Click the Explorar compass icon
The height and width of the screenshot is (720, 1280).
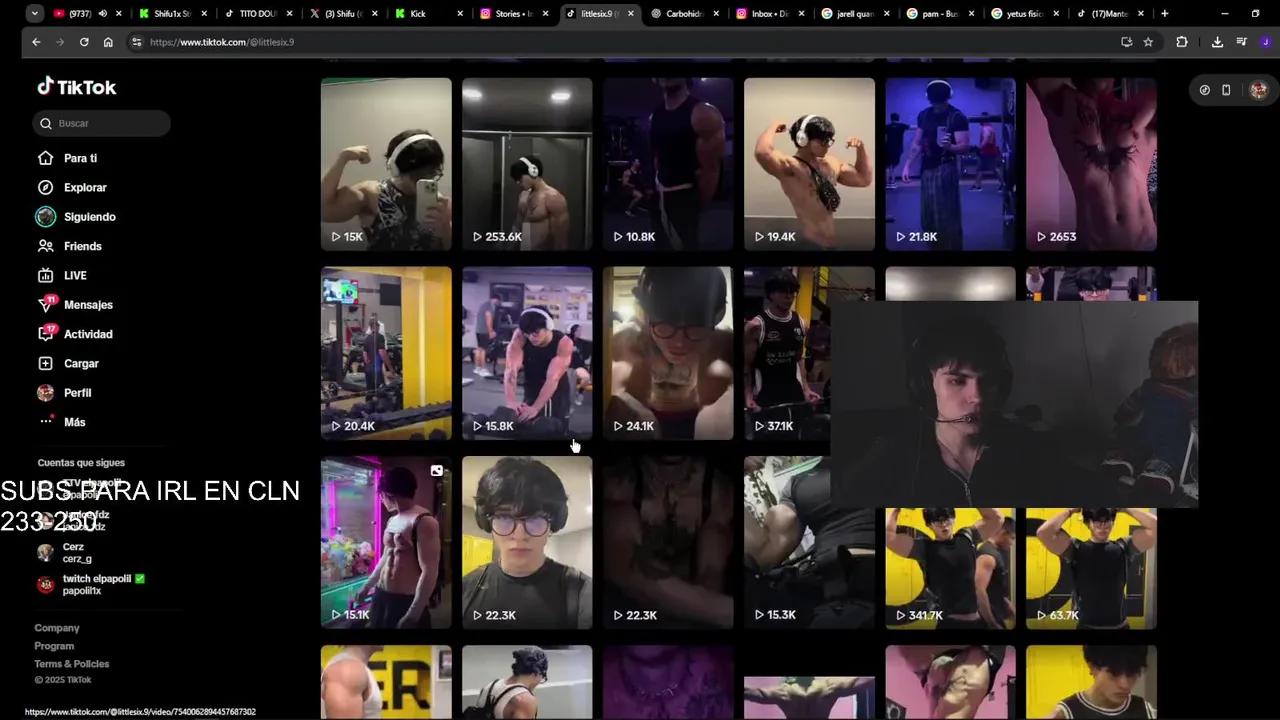pos(45,187)
